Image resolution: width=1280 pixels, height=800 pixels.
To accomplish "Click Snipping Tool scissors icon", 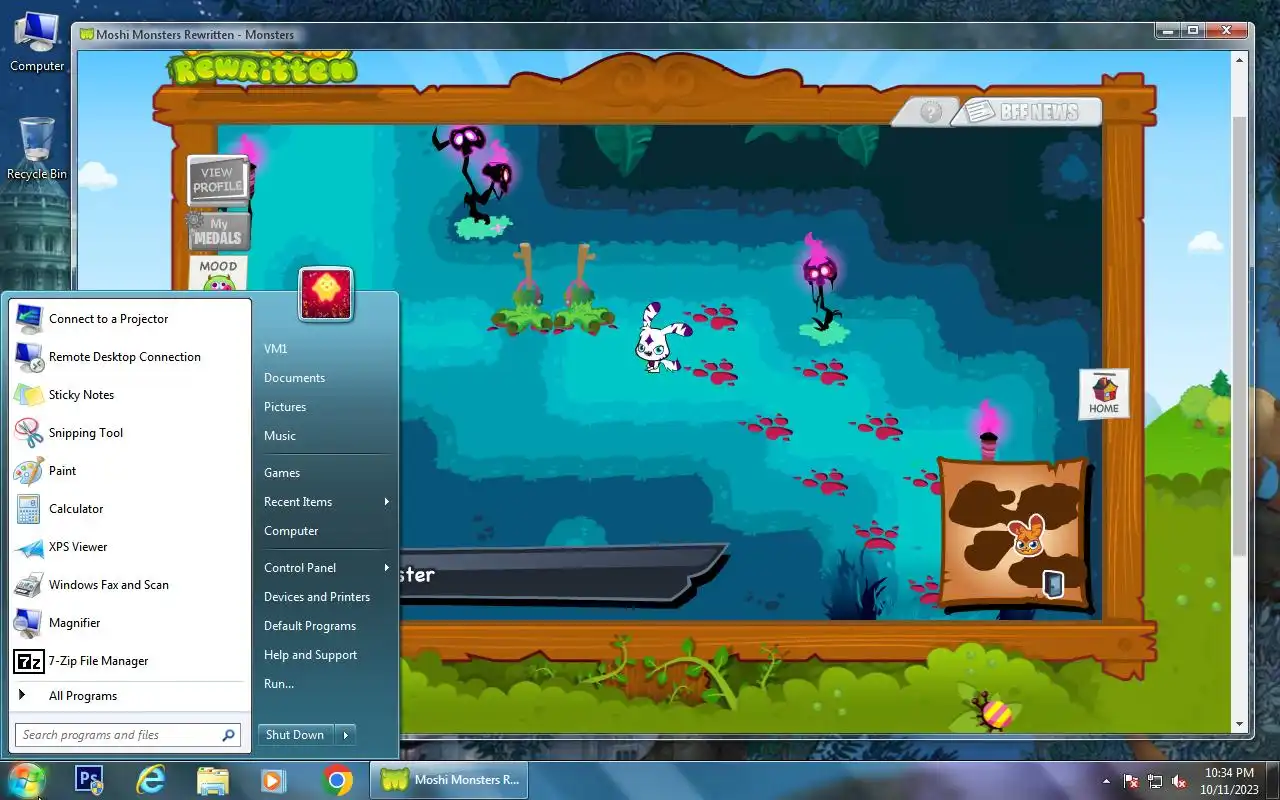I will tap(29, 433).
